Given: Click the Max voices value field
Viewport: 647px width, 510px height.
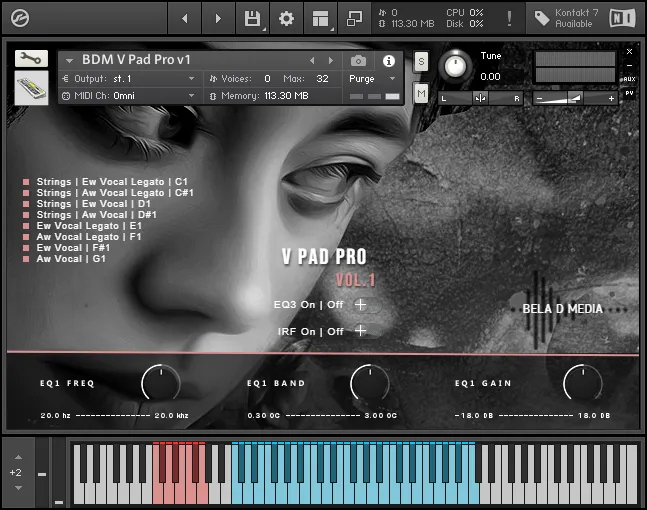Looking at the screenshot, I should (x=321, y=78).
